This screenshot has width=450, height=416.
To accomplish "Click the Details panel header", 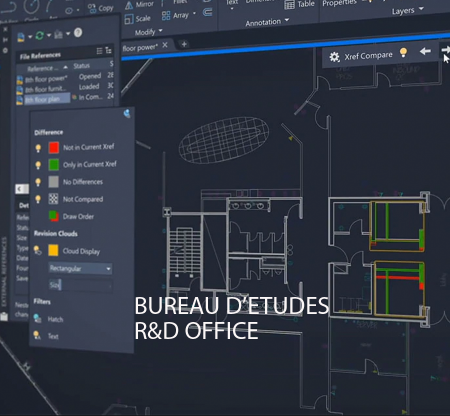I will pyautogui.click(x=23, y=205).
